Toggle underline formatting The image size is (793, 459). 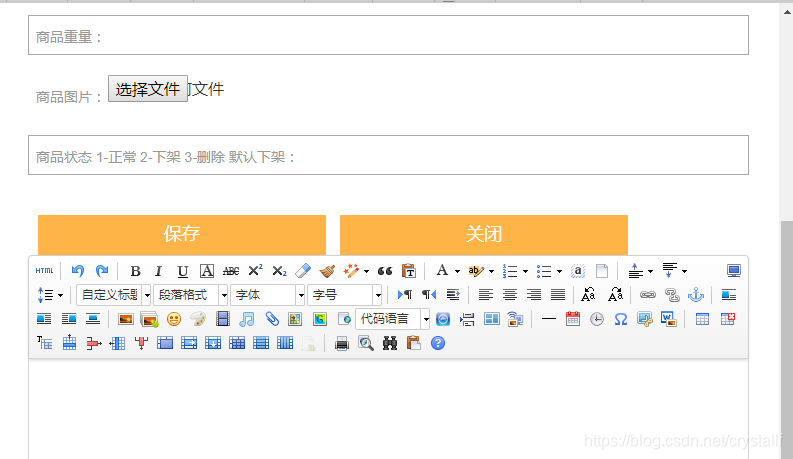point(183,271)
